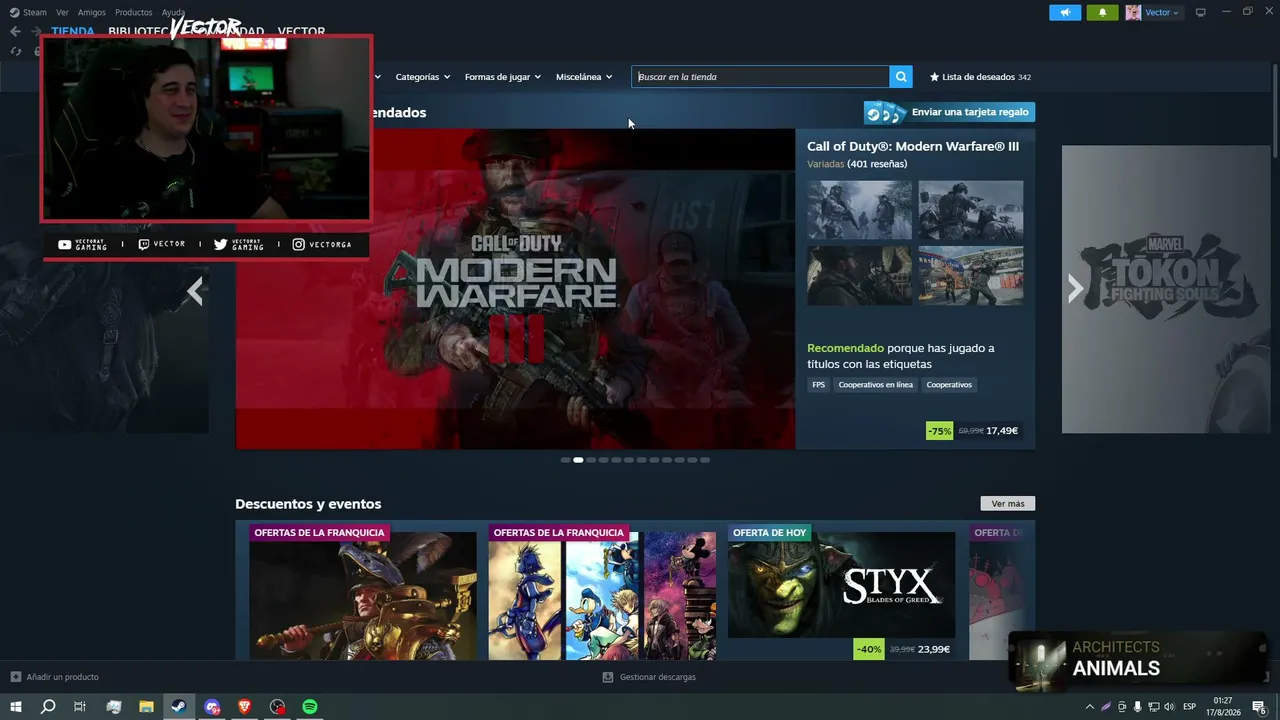Viewport: 1280px width, 720px height.
Task: Click the volume speaker icon in the system tray
Action: pos(1169,707)
